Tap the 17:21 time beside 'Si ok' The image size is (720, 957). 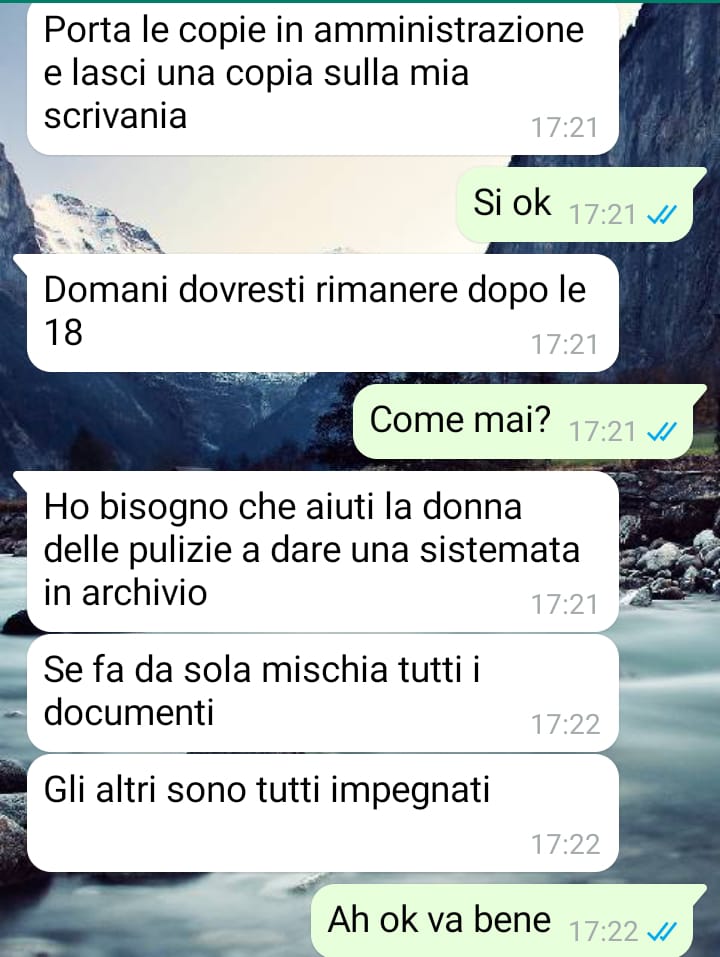click(x=603, y=214)
